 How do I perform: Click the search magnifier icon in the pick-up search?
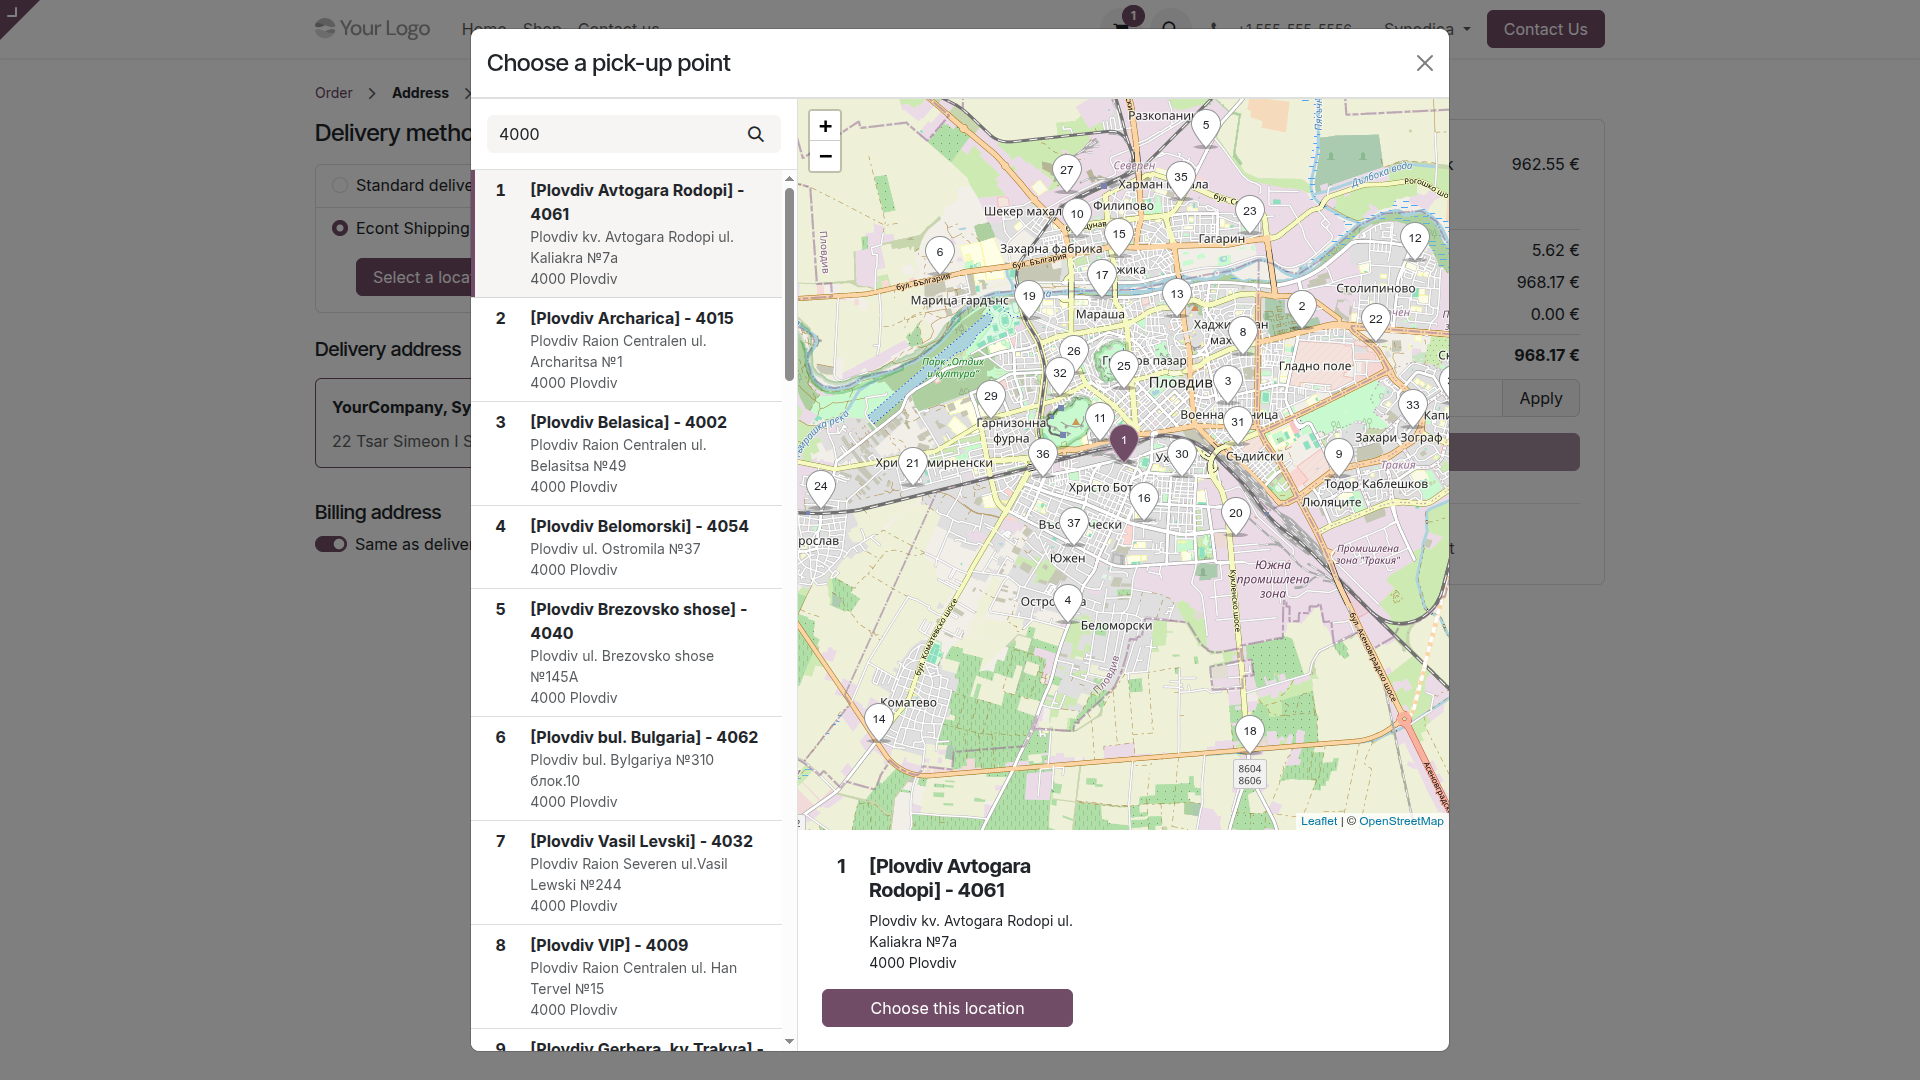click(756, 134)
